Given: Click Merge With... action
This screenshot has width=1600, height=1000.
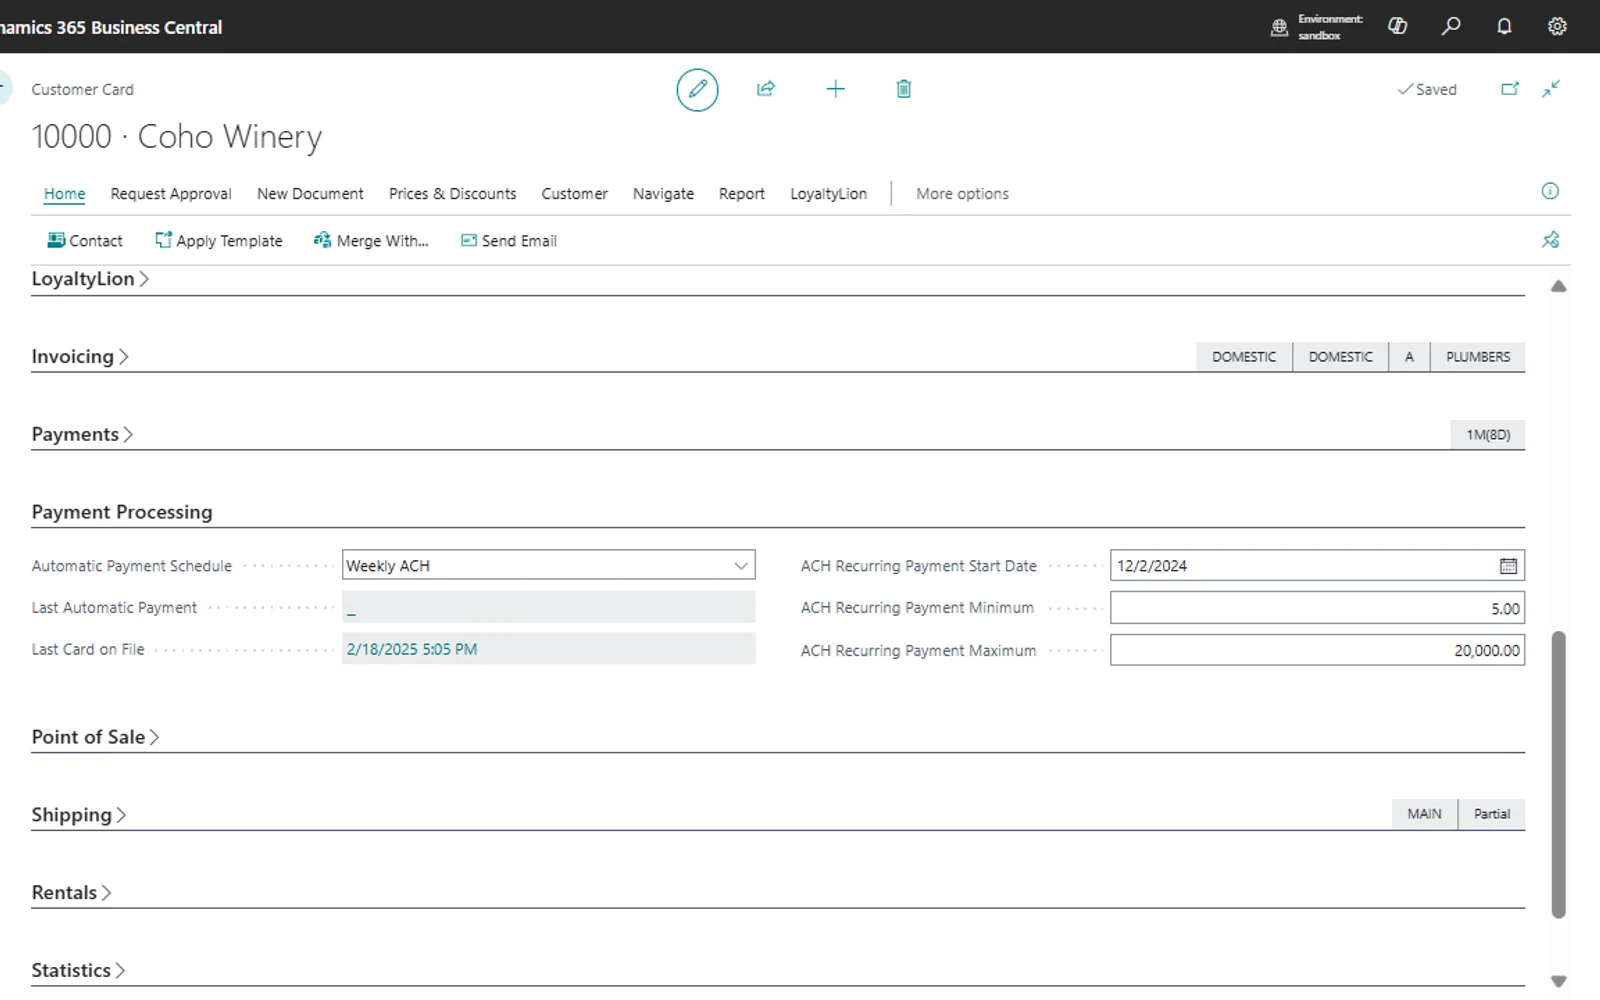Looking at the screenshot, I should pos(371,241).
